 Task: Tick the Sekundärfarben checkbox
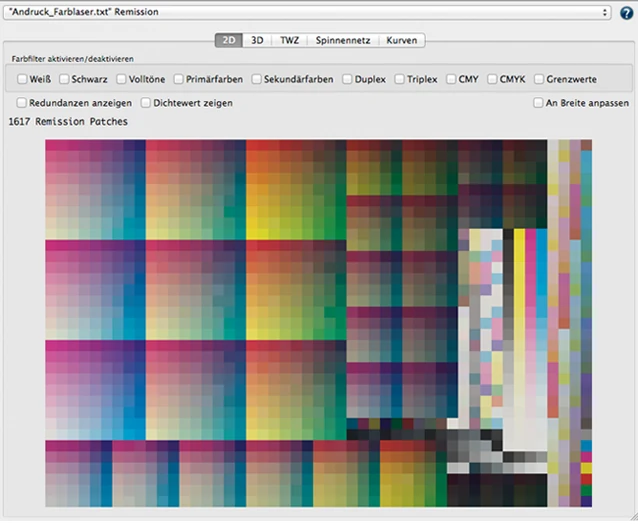tap(256, 79)
